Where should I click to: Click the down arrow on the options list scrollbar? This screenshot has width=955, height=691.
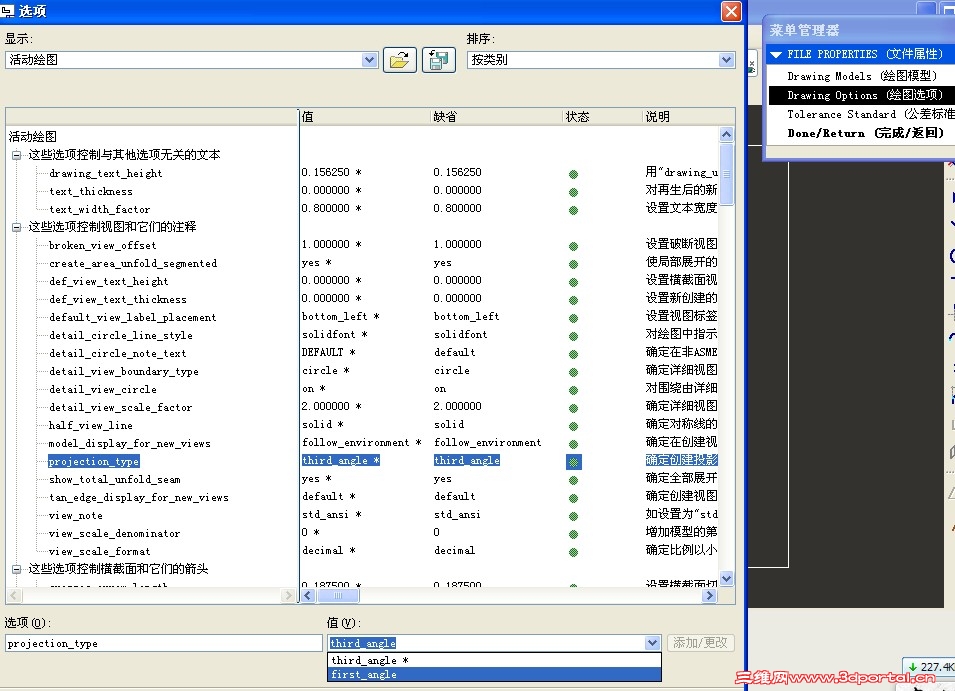(727, 577)
